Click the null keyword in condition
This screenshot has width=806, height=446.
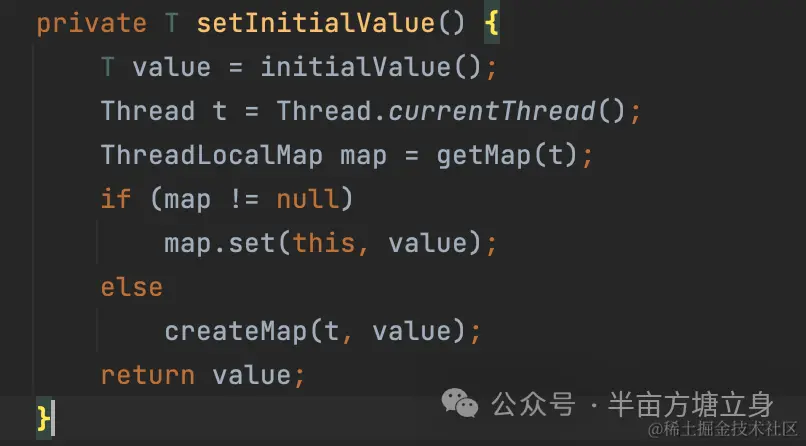click(x=307, y=199)
